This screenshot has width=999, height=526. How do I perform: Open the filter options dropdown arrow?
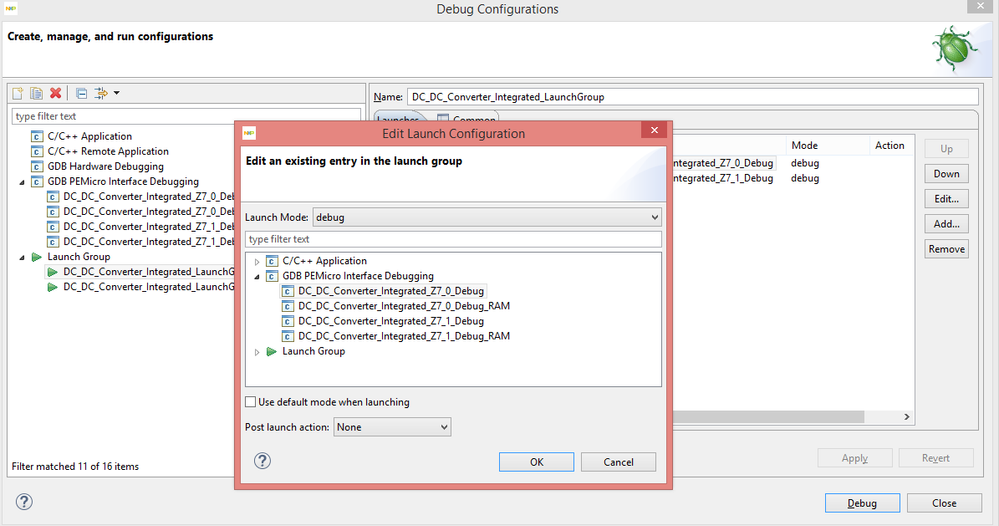(x=117, y=93)
